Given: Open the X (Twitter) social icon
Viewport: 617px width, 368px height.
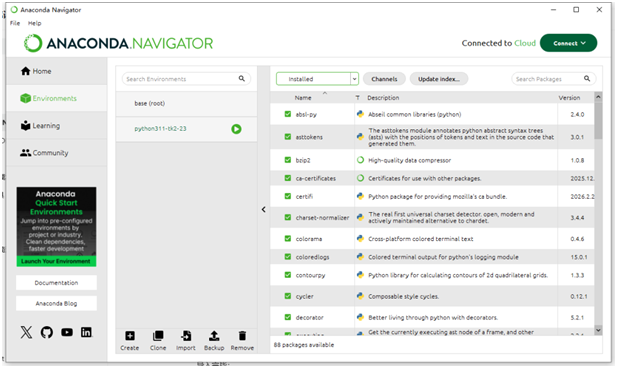Looking at the screenshot, I should [x=26, y=332].
